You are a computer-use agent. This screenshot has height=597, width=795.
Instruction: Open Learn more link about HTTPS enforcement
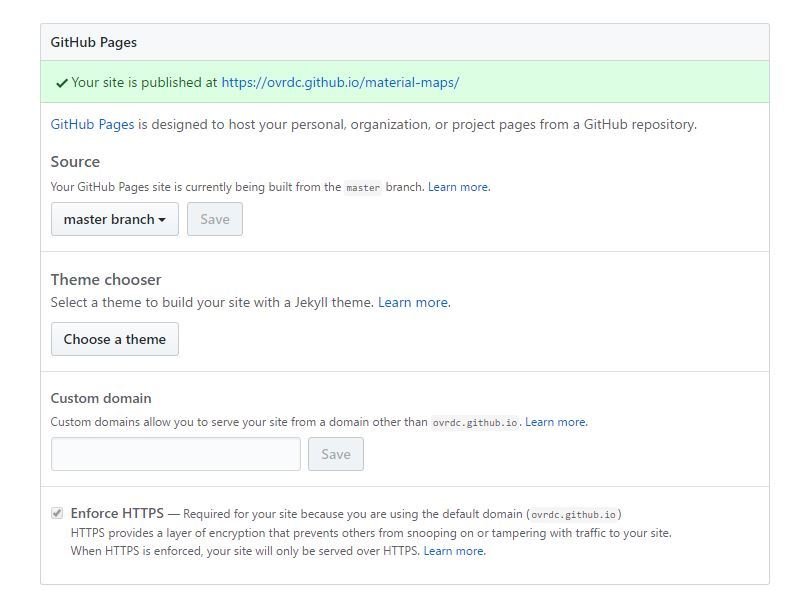454,551
